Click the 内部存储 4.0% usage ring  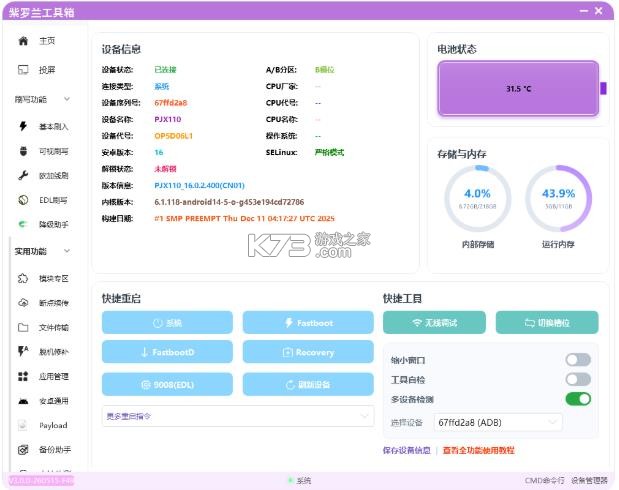click(478, 199)
